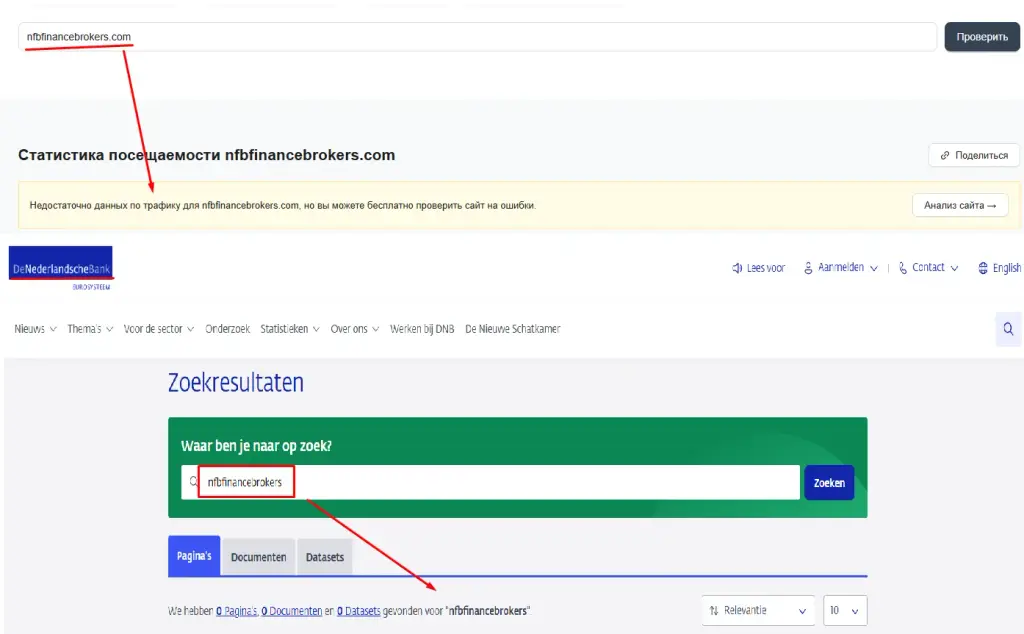The height and width of the screenshot is (634, 1024).
Task: Expand the Statistieken menu
Action: pyautogui.click(x=290, y=329)
